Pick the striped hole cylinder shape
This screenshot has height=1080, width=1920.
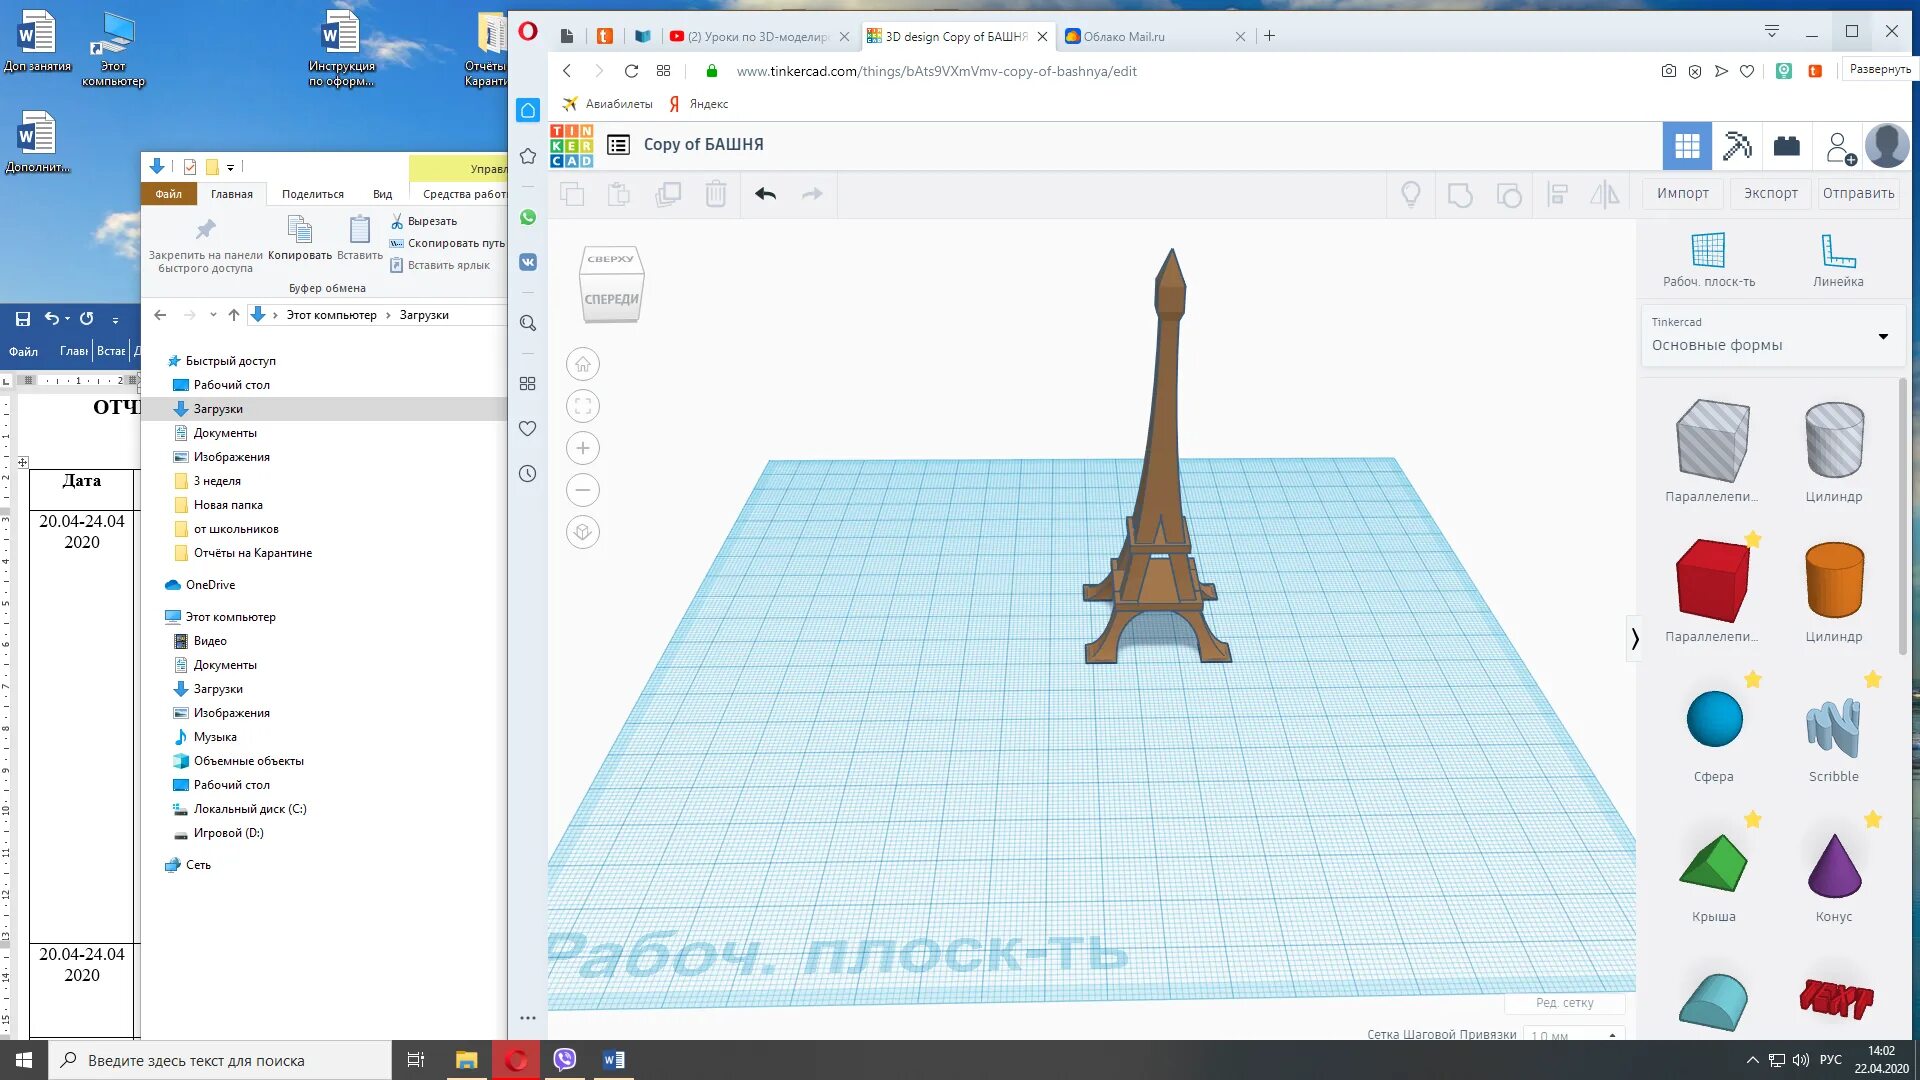click(x=1834, y=440)
